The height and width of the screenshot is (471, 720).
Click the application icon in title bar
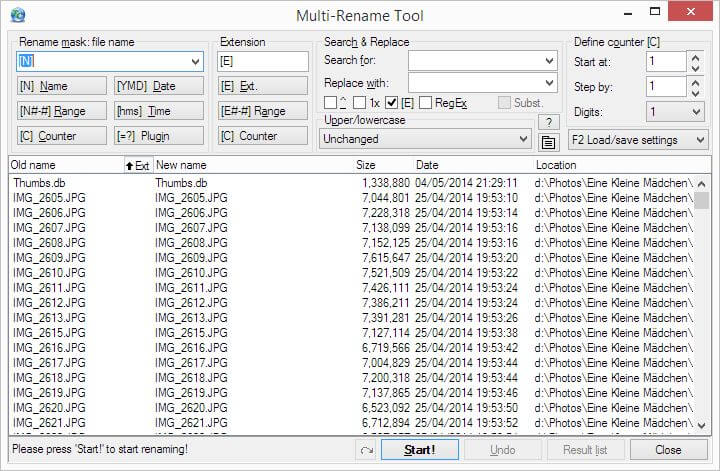pos(18,15)
